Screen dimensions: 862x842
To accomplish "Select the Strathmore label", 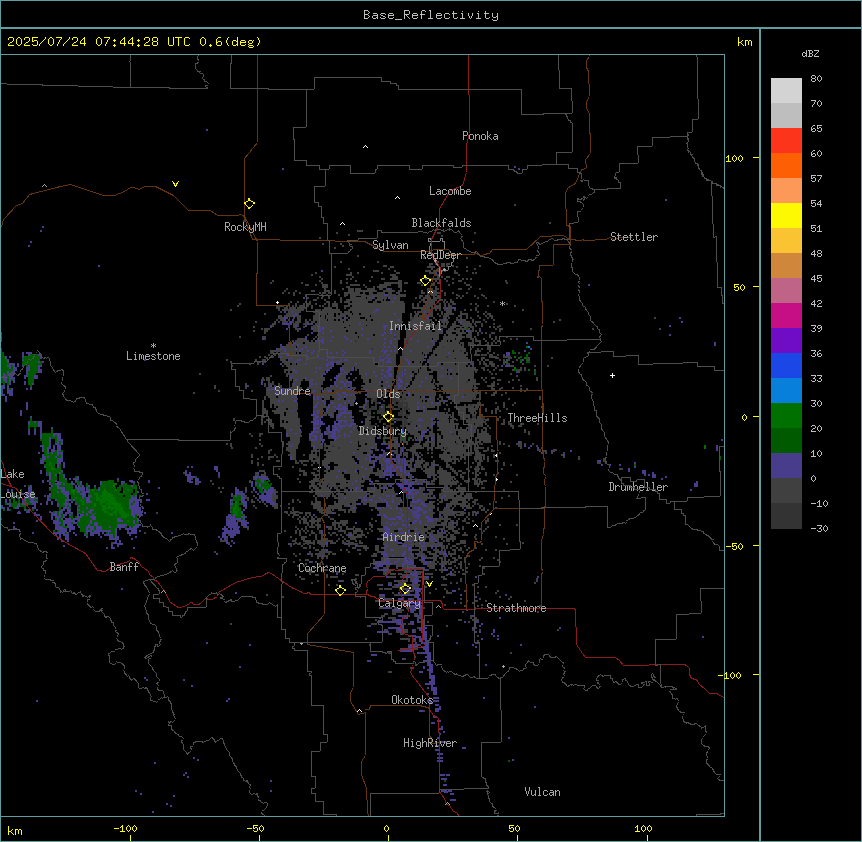I will [516, 608].
